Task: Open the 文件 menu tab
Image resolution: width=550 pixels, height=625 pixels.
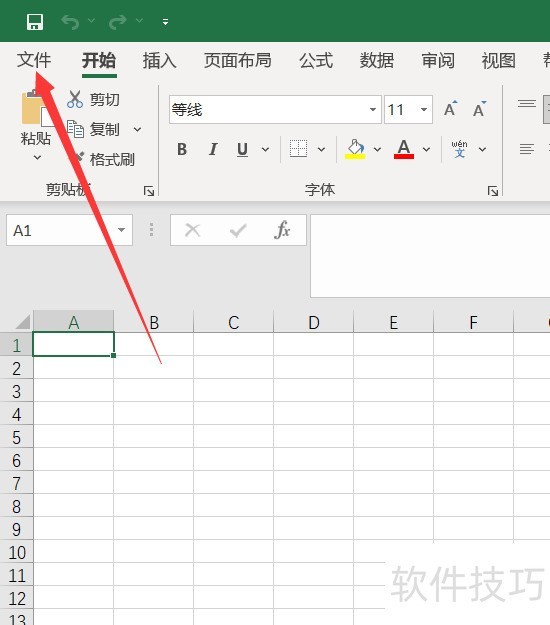Action: (x=34, y=61)
